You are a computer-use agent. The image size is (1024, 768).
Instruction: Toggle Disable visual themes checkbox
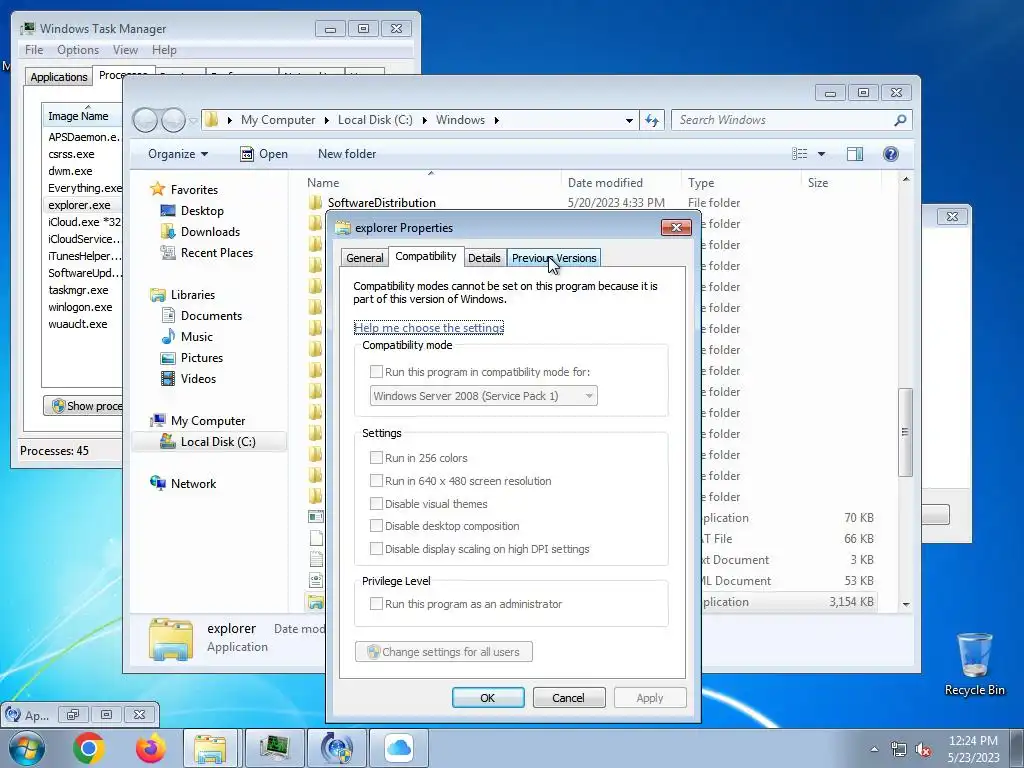(x=376, y=504)
